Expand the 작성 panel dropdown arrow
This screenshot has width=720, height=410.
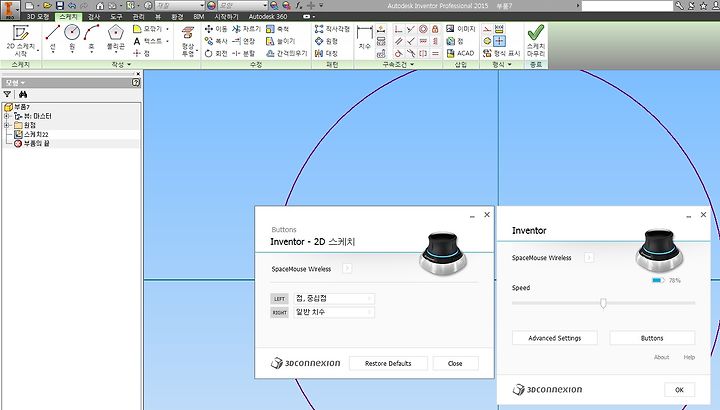(129, 65)
